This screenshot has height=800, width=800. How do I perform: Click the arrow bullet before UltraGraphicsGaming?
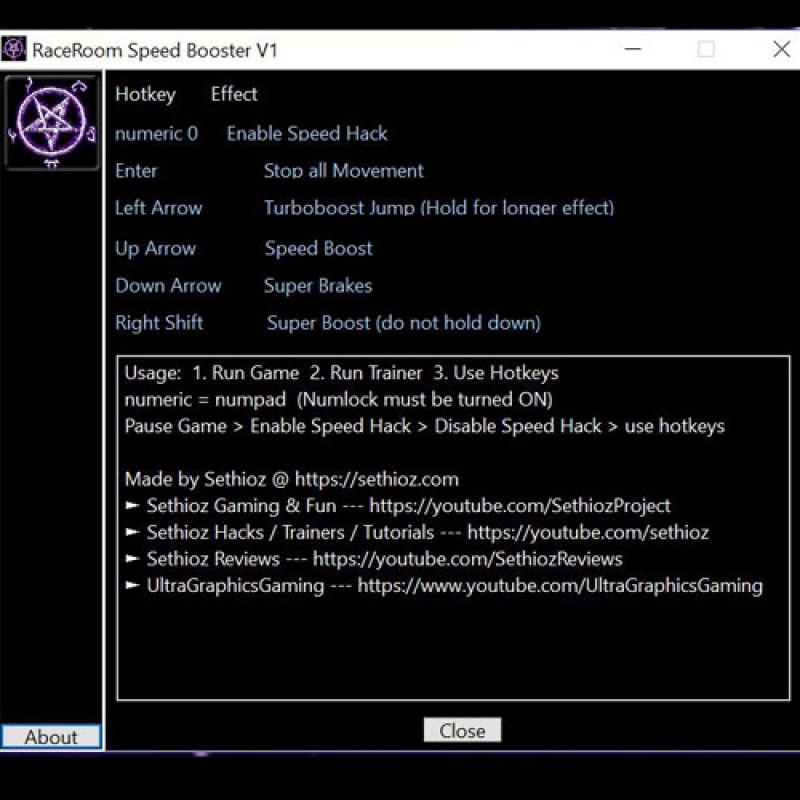pyautogui.click(x=132, y=585)
